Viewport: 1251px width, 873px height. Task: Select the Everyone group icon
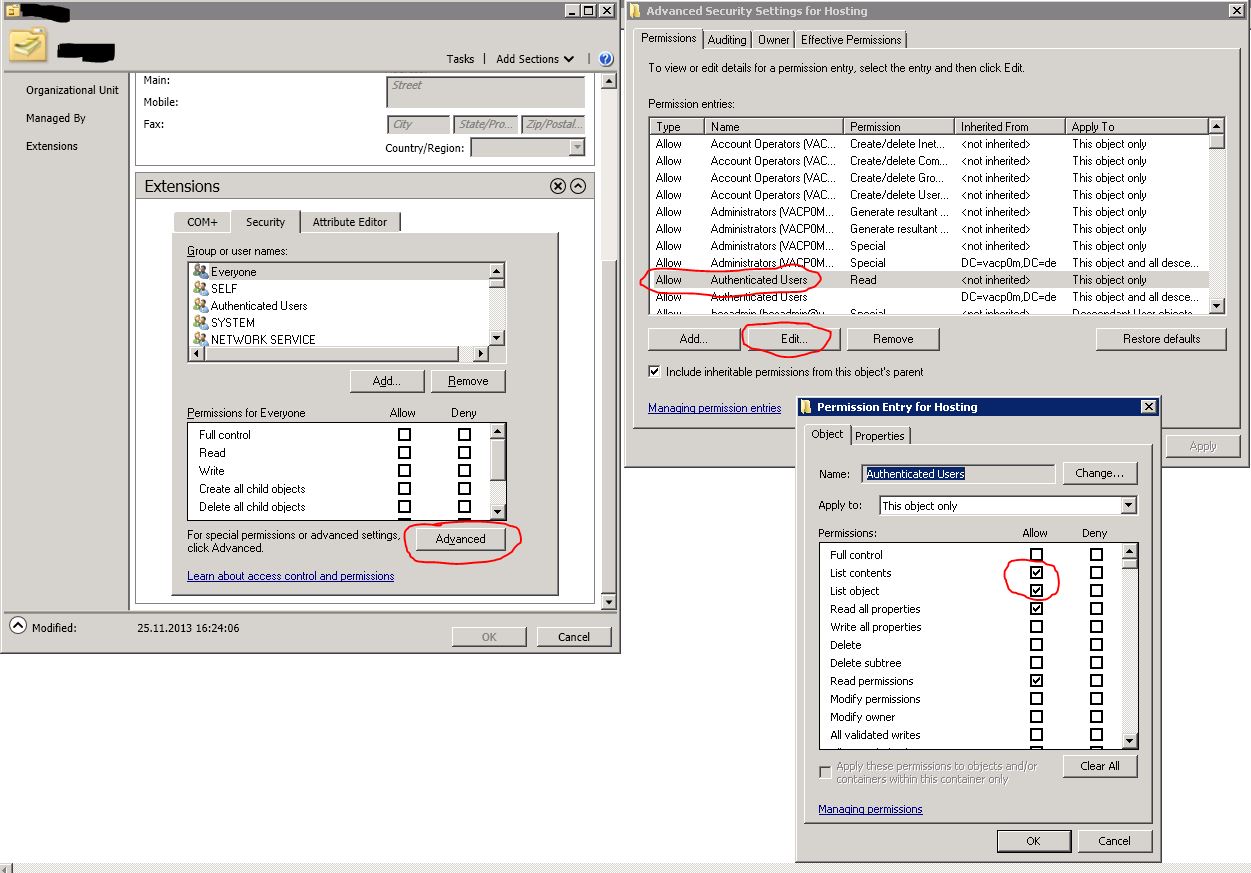click(x=203, y=271)
